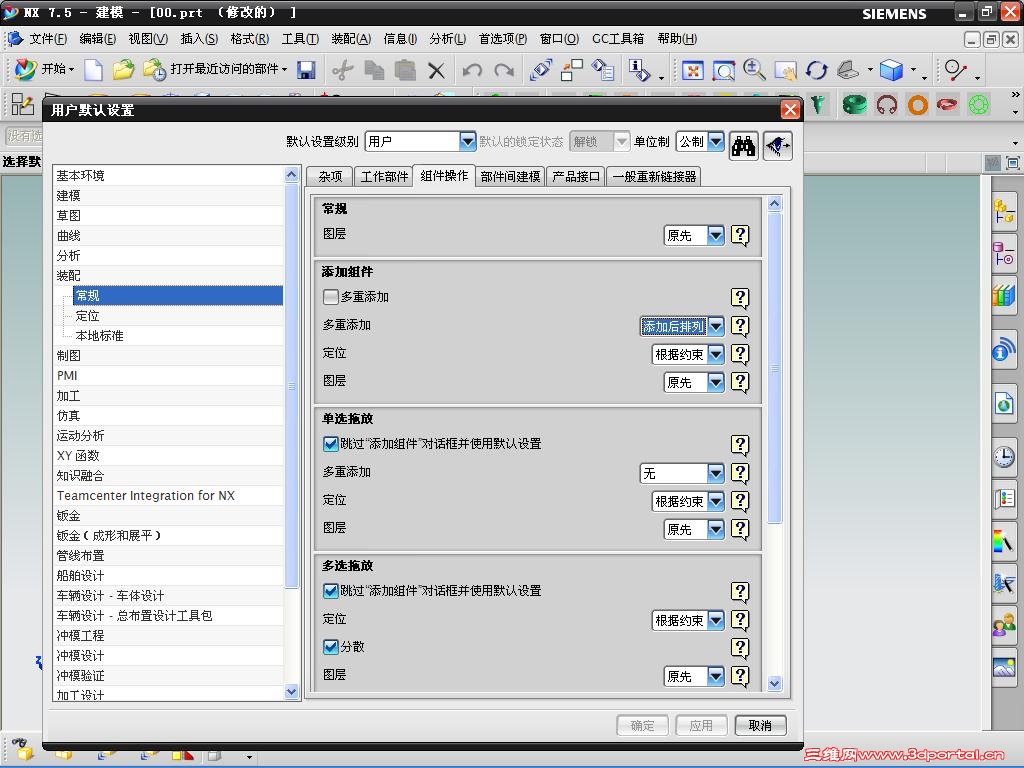The width and height of the screenshot is (1024, 768).
Task: Switch to the 产品接口 tab
Action: (575, 176)
